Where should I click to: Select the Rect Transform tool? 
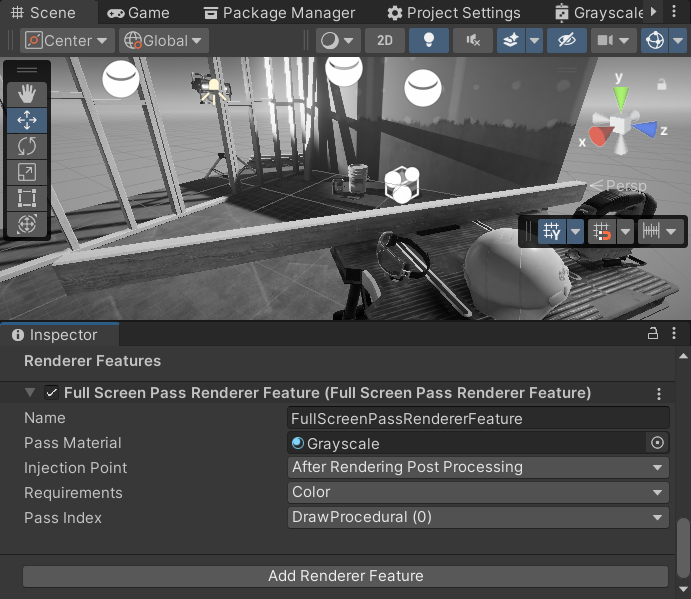(x=27, y=198)
